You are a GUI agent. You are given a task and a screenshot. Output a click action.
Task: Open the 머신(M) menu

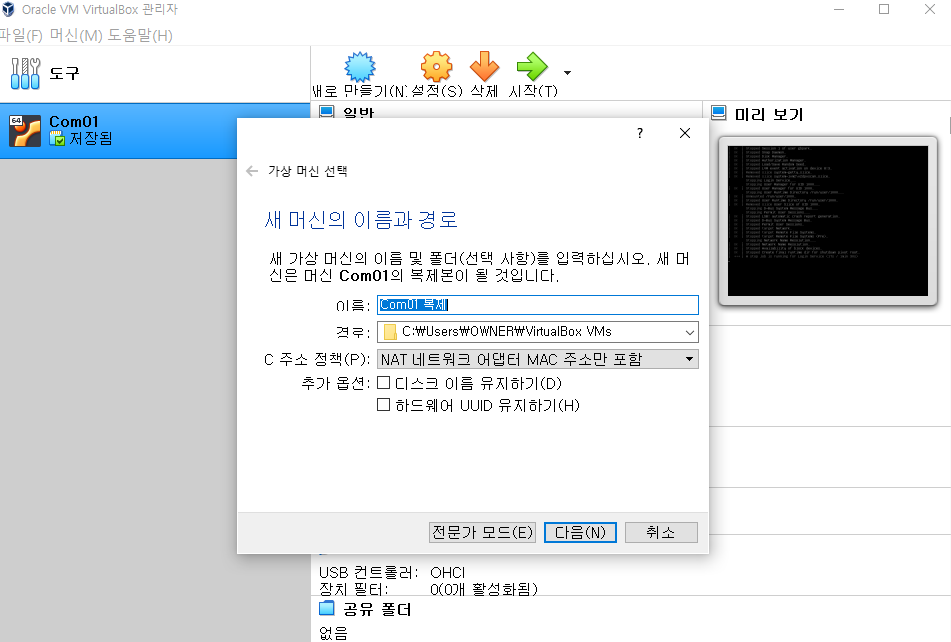(x=76, y=35)
